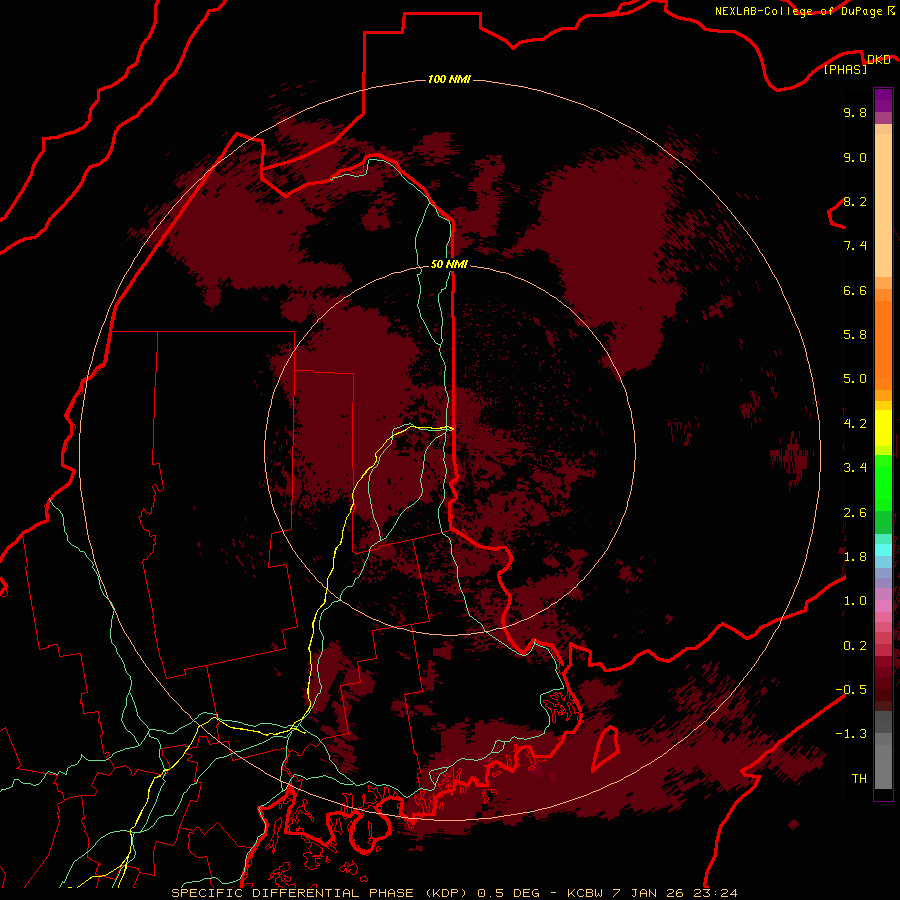Click the KDP product title at the bottom

(453, 893)
